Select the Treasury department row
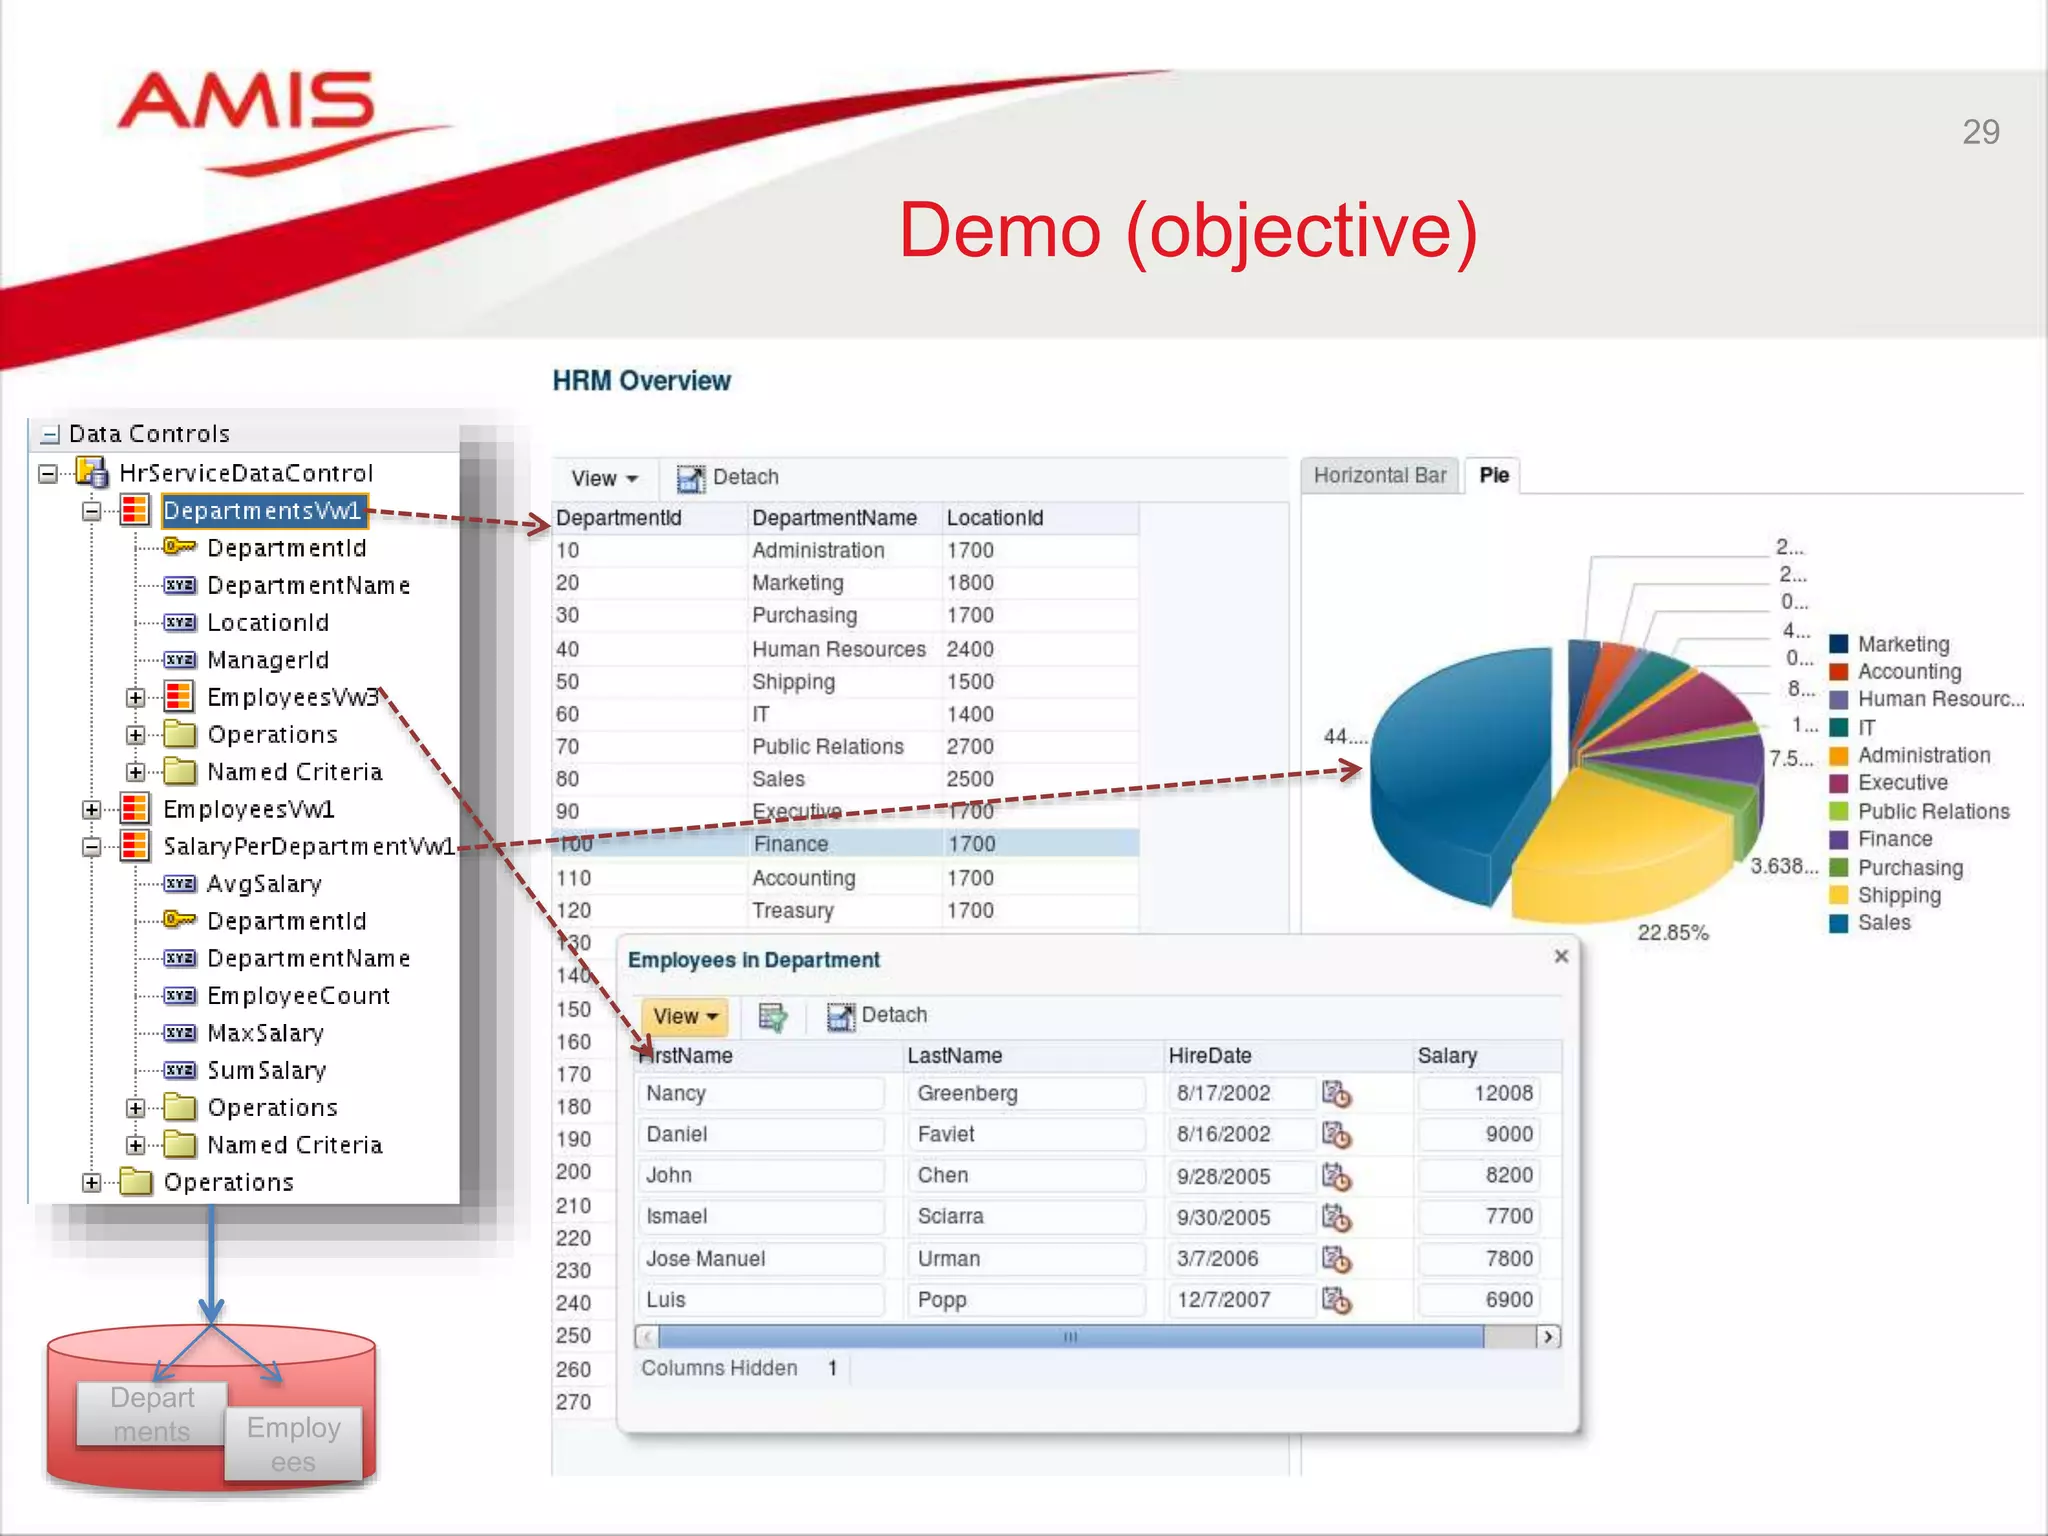2048x1536 pixels. (x=845, y=911)
